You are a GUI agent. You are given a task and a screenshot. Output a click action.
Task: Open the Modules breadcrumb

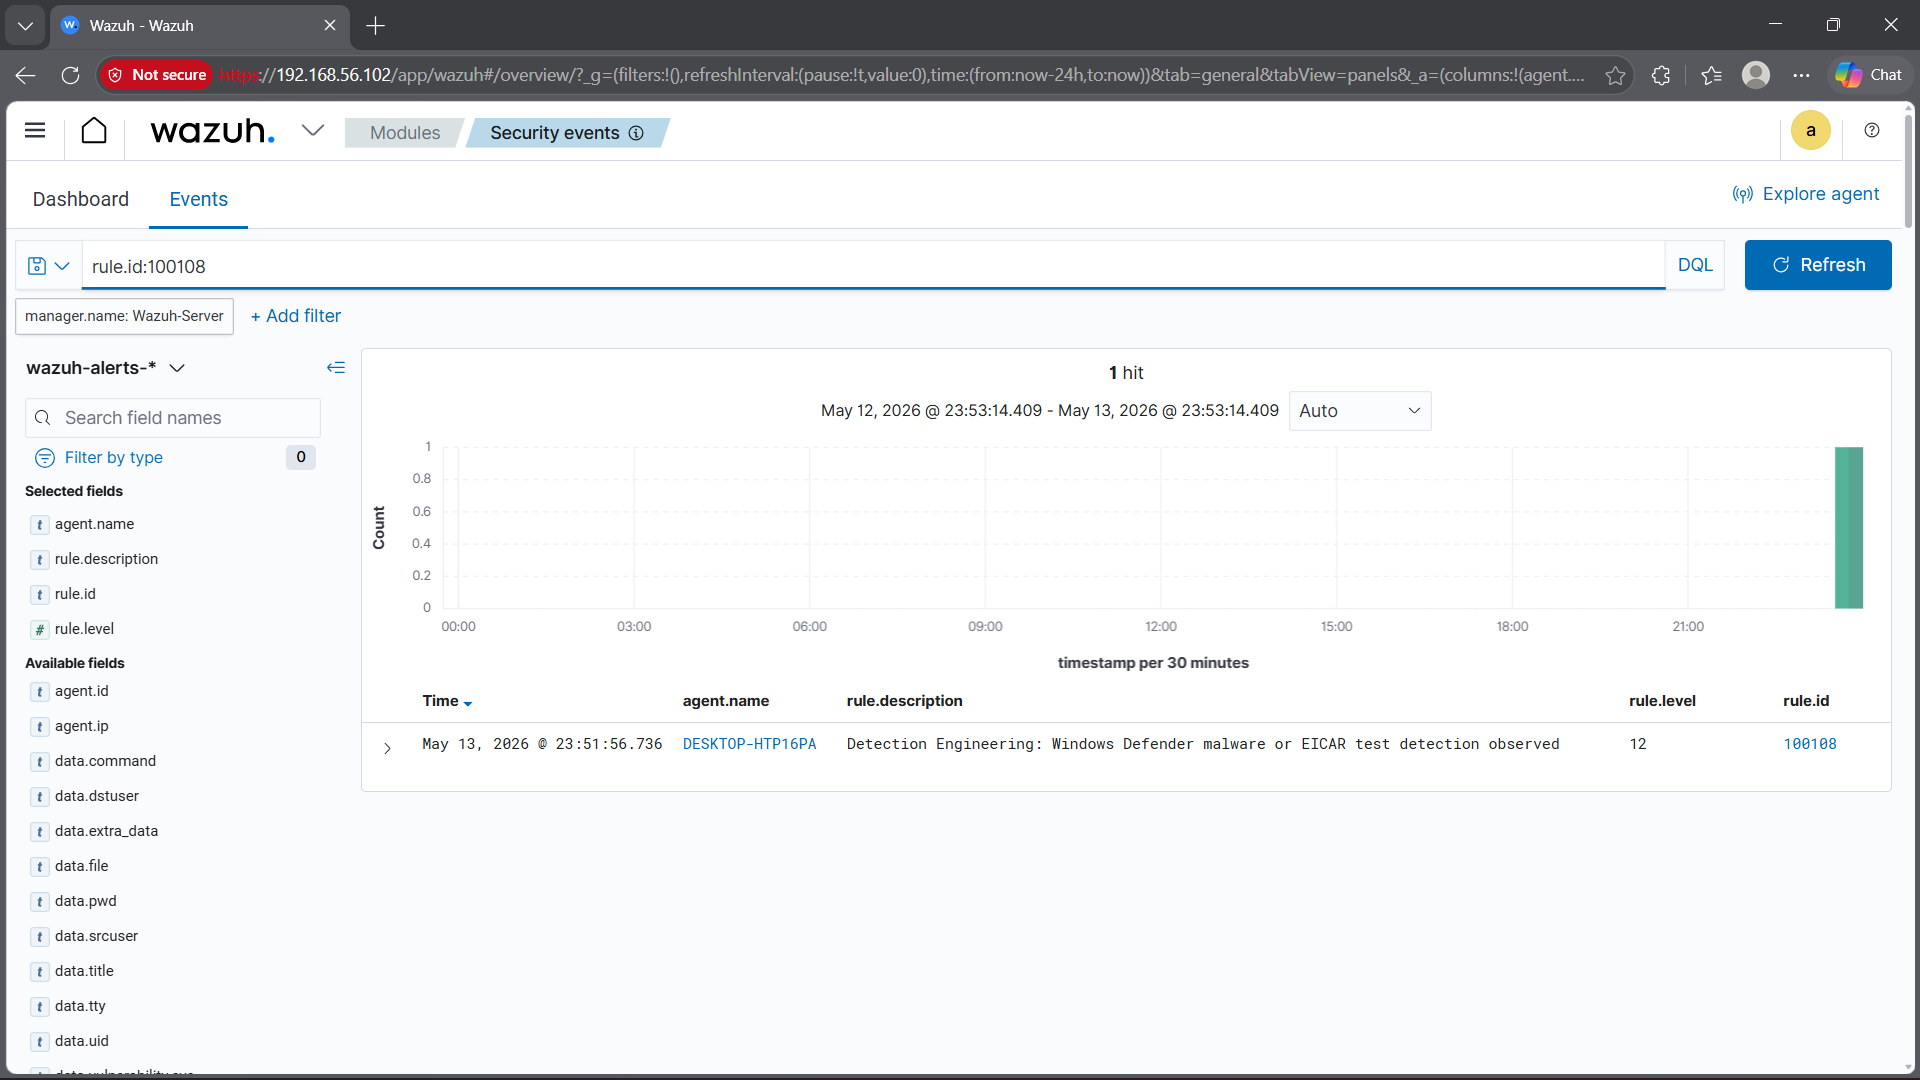[x=404, y=133]
